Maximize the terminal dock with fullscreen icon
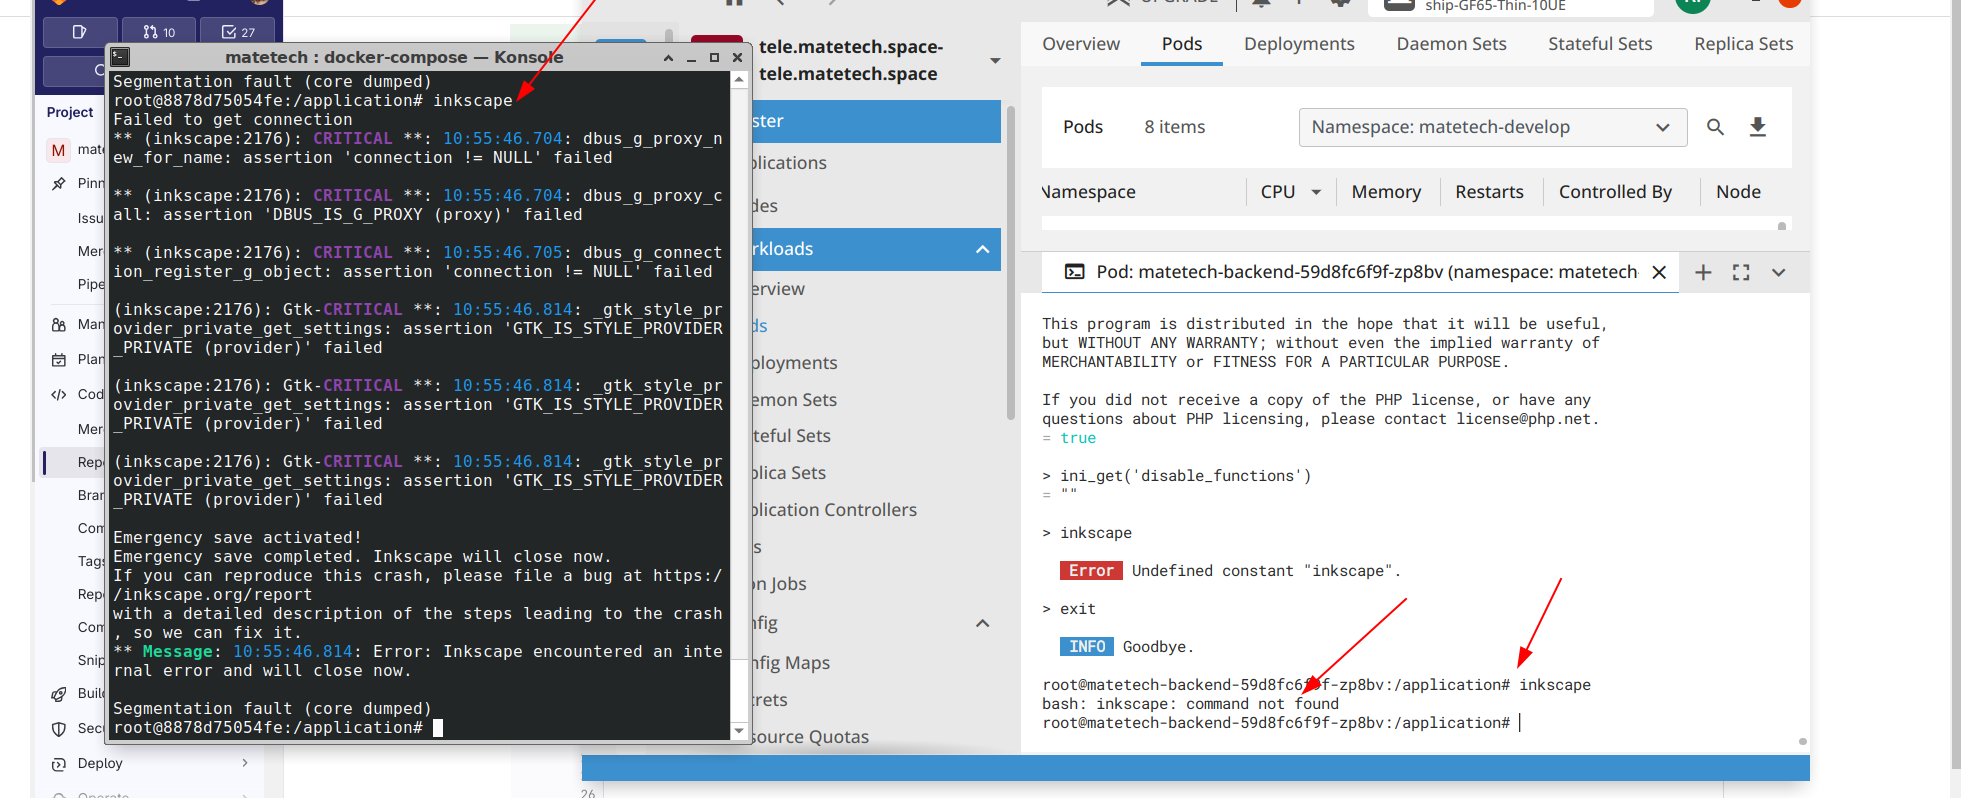 tap(1741, 273)
